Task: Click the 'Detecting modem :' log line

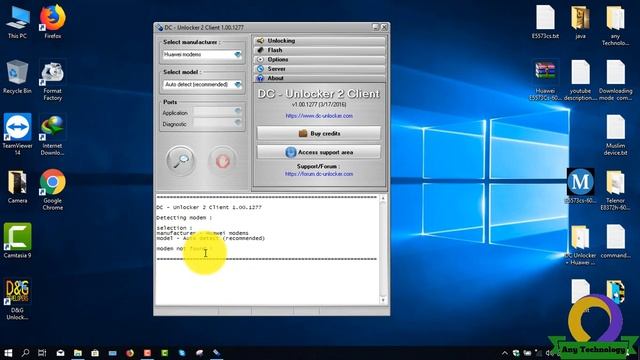Action: 184,218
